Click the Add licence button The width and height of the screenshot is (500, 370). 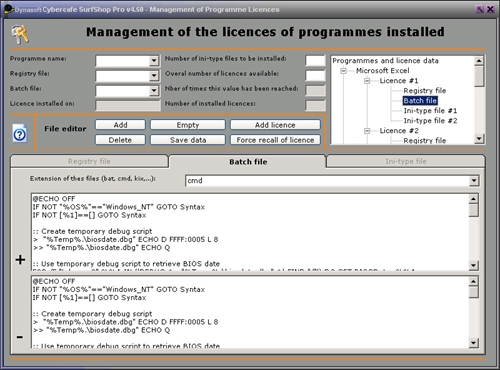[x=275, y=125]
